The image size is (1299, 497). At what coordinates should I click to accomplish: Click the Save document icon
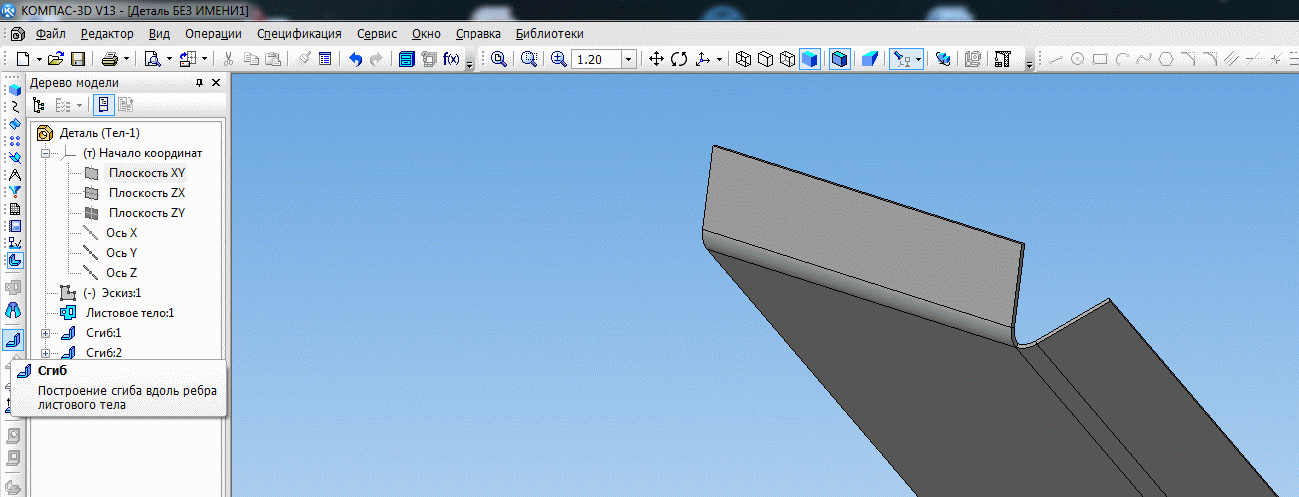[77, 59]
